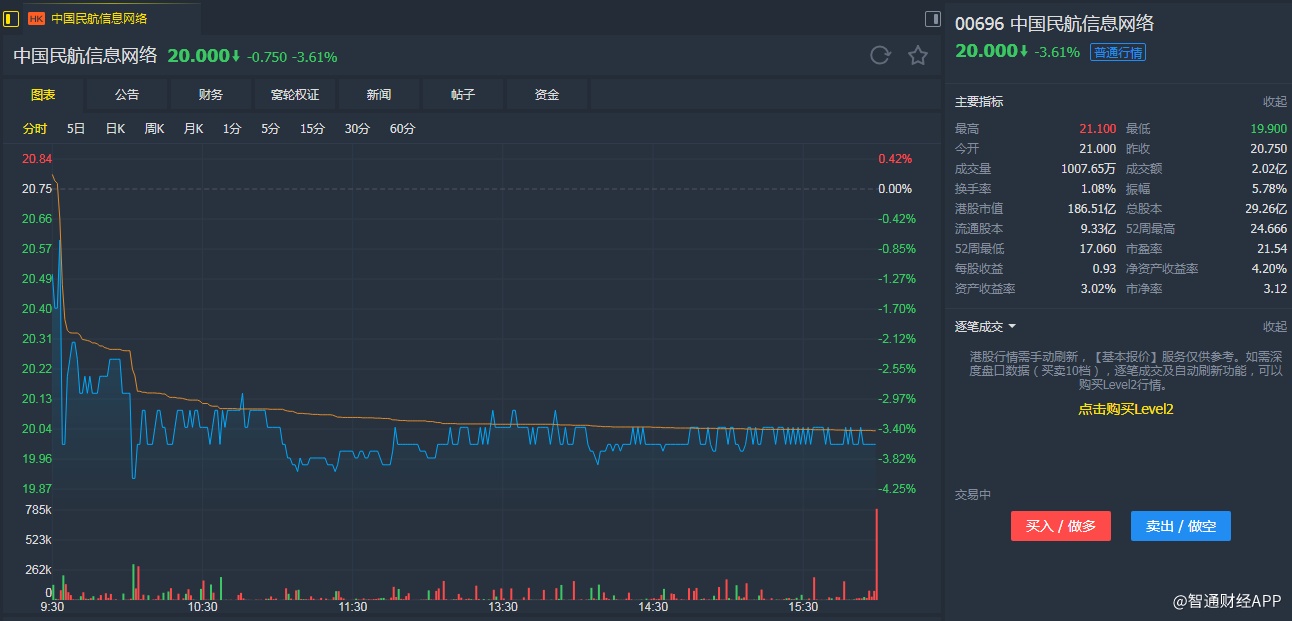This screenshot has height=621, width=1292.
Task: Click the 昨收 value 20.750
Action: pyautogui.click(x=1268, y=149)
